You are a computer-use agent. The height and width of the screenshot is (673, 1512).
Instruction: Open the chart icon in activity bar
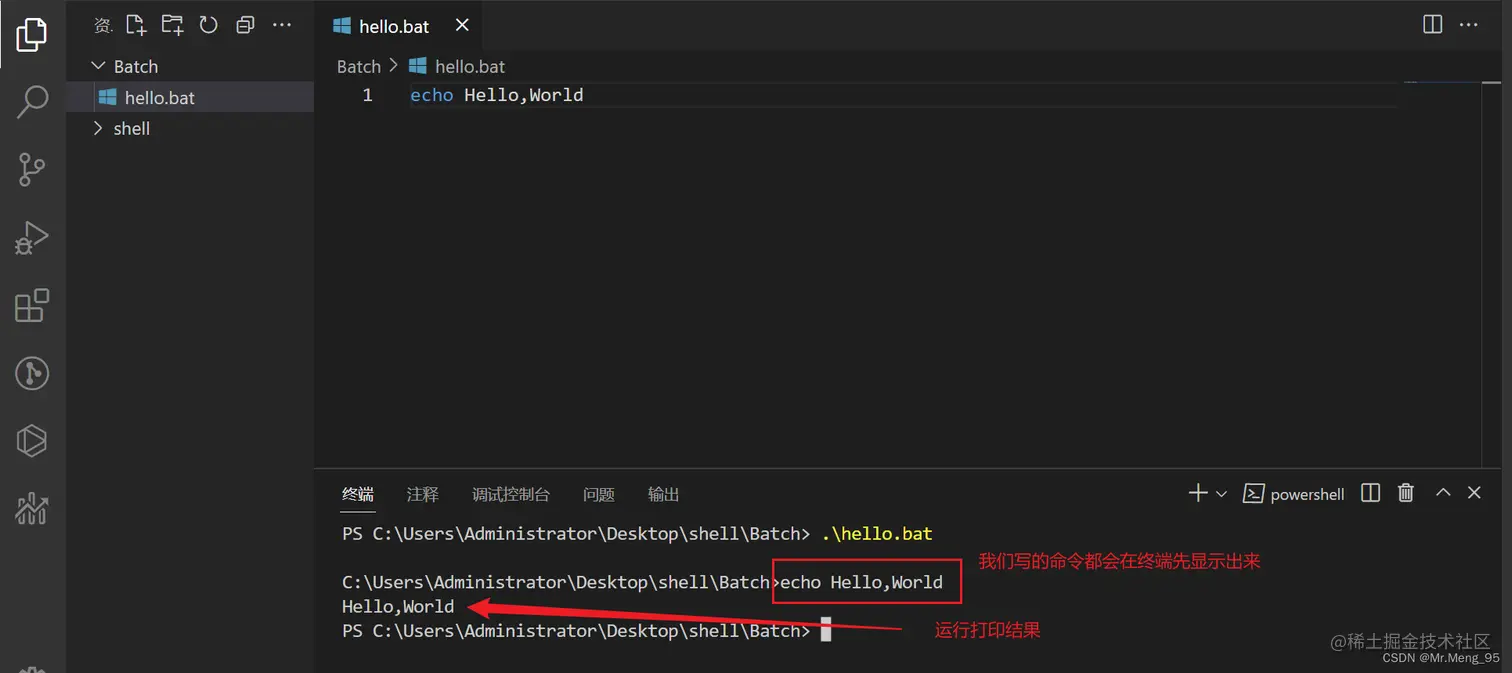(32, 508)
